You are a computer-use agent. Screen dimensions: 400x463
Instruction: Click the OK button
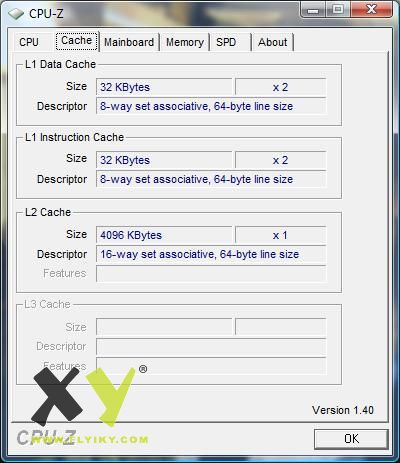pos(351,439)
